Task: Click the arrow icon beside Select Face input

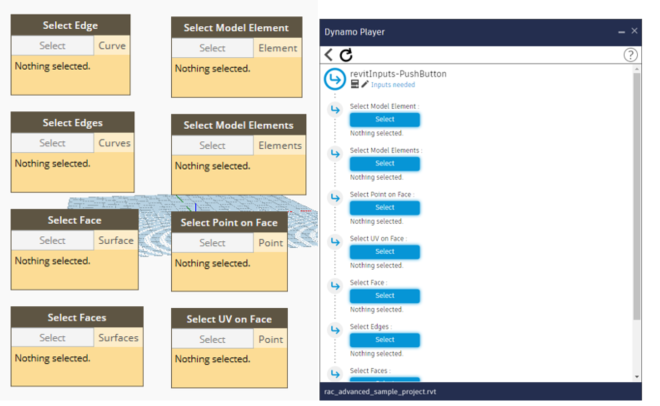Action: coord(335,286)
